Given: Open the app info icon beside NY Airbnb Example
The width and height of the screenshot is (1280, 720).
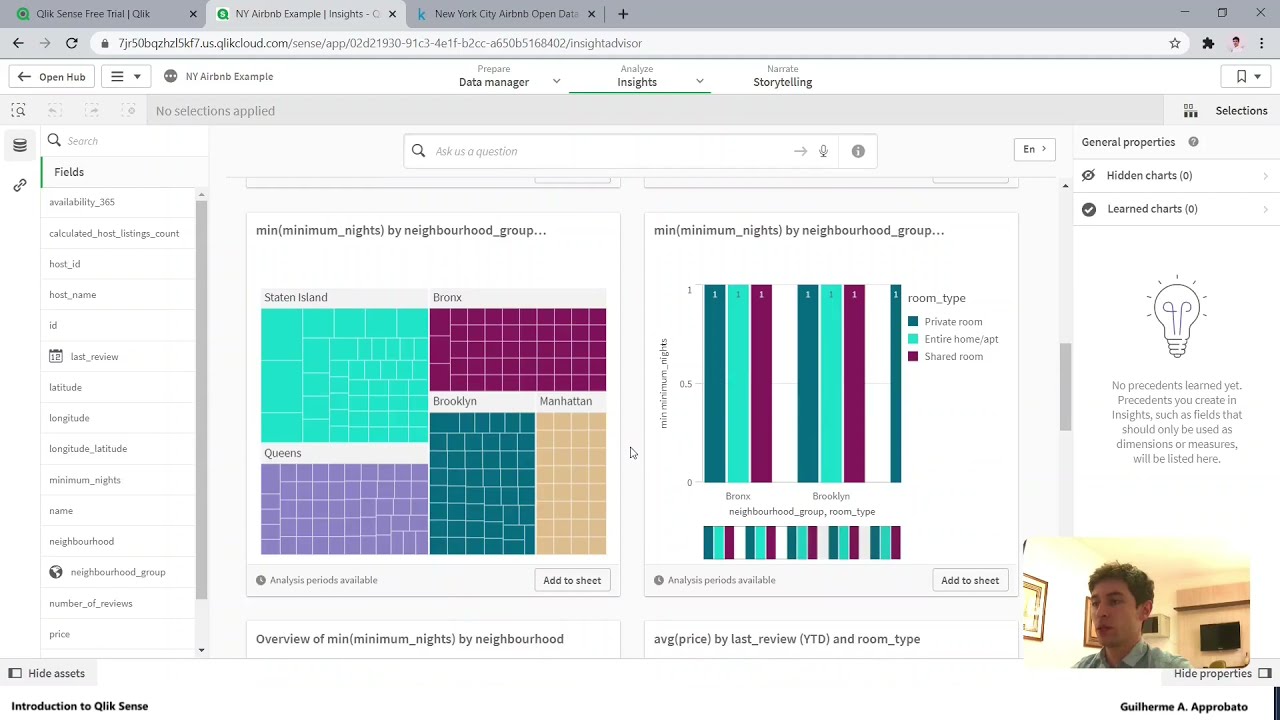Looking at the screenshot, I should coord(170,77).
